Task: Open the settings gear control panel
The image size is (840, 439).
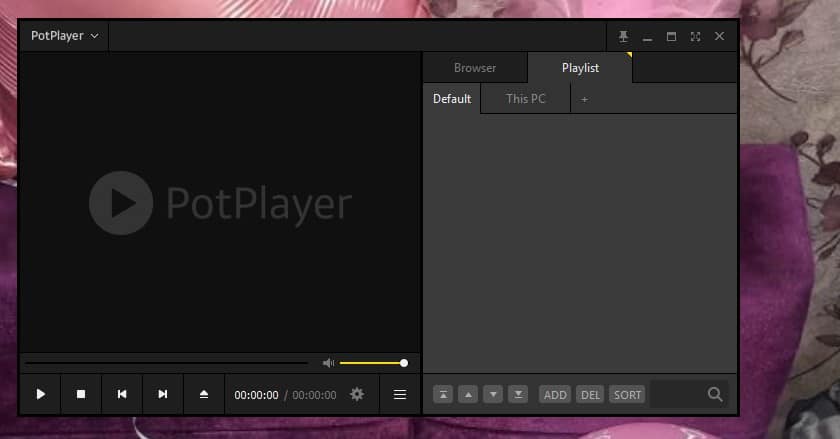Action: [x=357, y=395]
